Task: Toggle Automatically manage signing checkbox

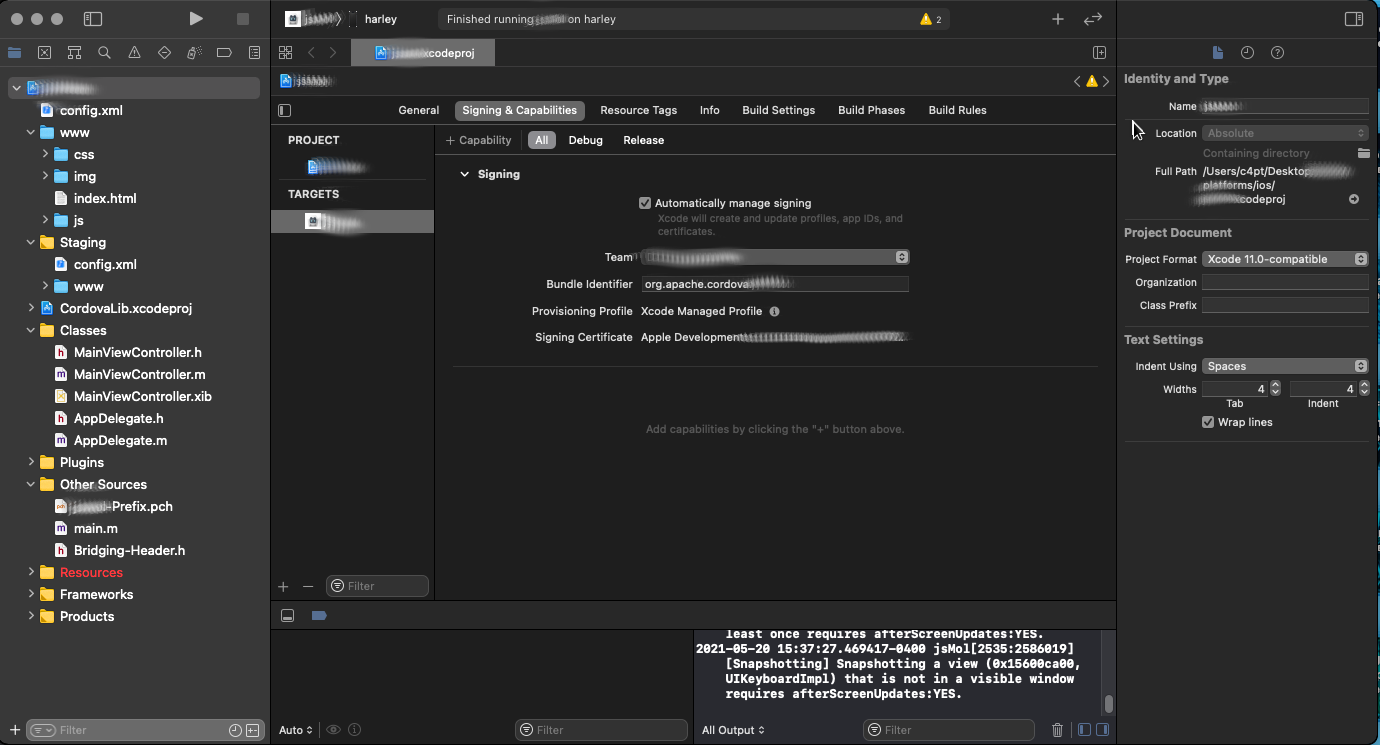Action: pos(645,203)
